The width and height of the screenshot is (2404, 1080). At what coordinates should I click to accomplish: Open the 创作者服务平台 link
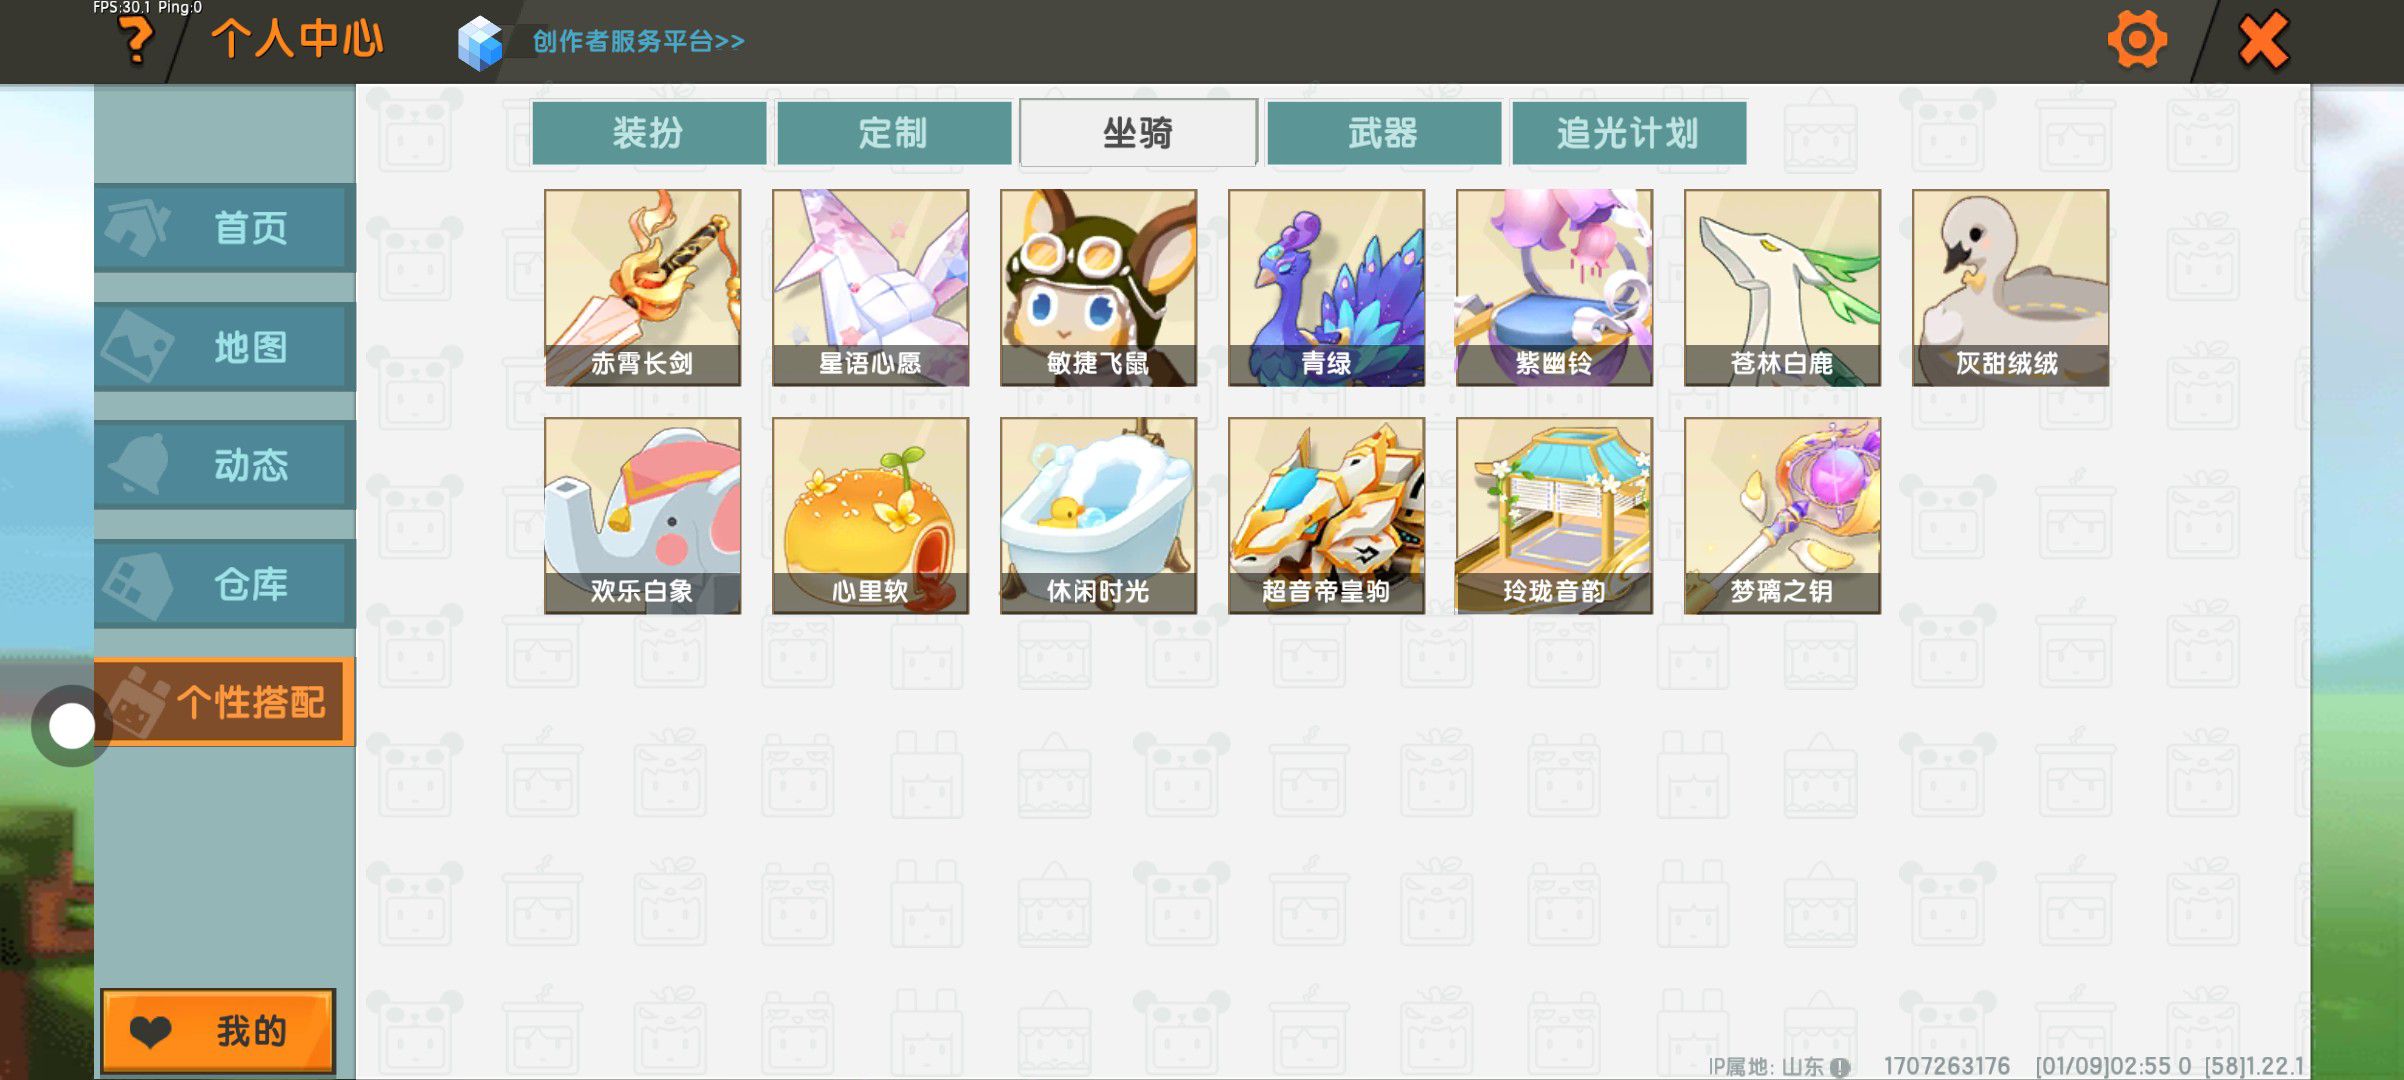(638, 41)
